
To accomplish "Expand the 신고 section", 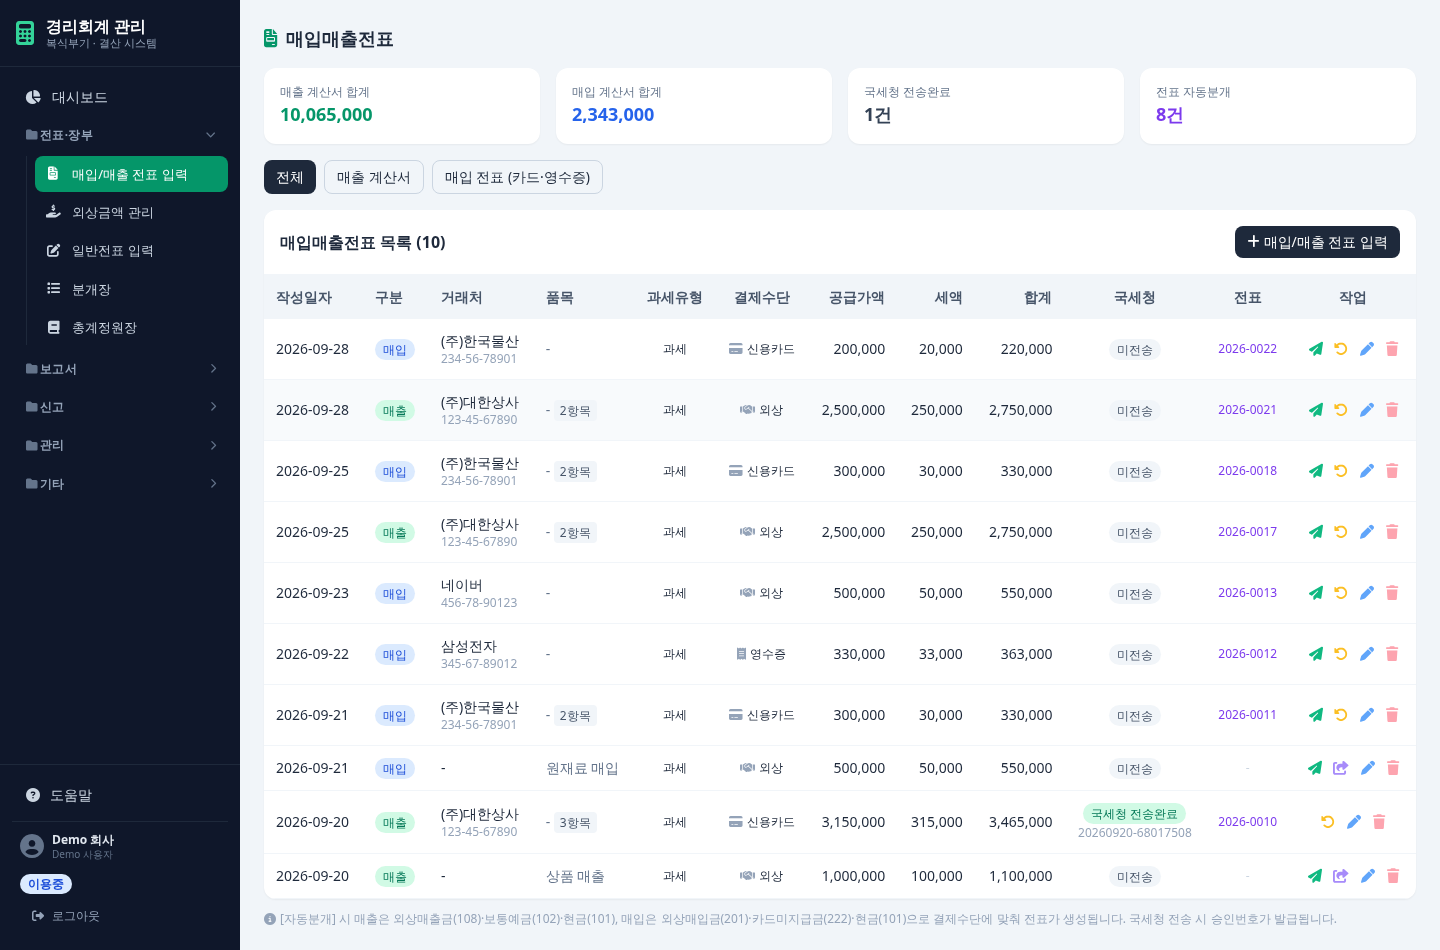I will coord(120,407).
